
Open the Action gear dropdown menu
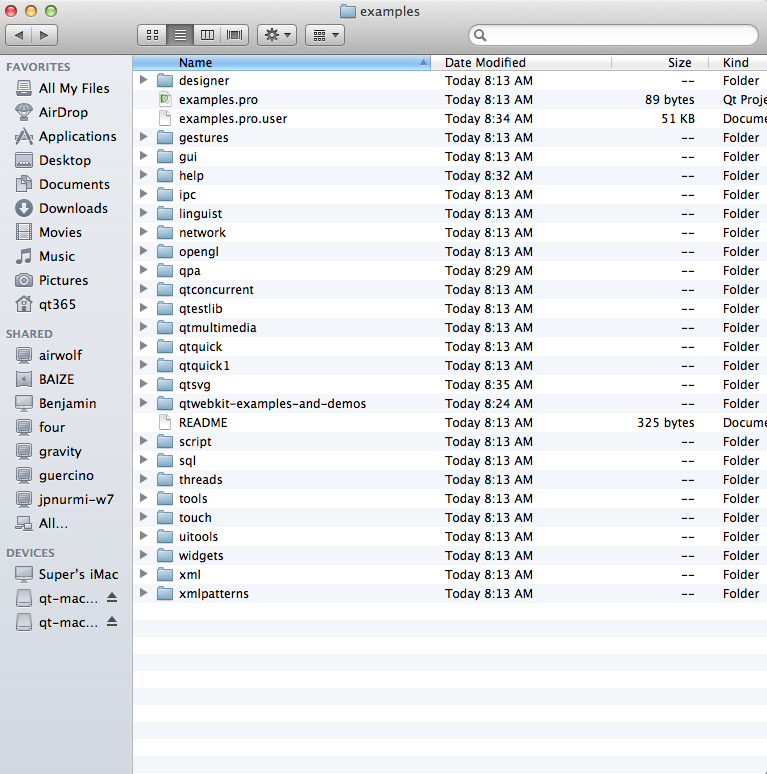[x=276, y=35]
